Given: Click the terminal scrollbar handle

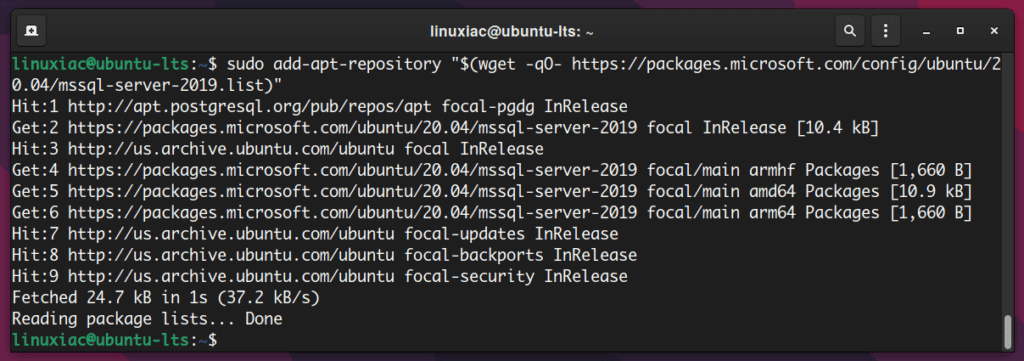Looking at the screenshot, I should tap(1008, 332).
